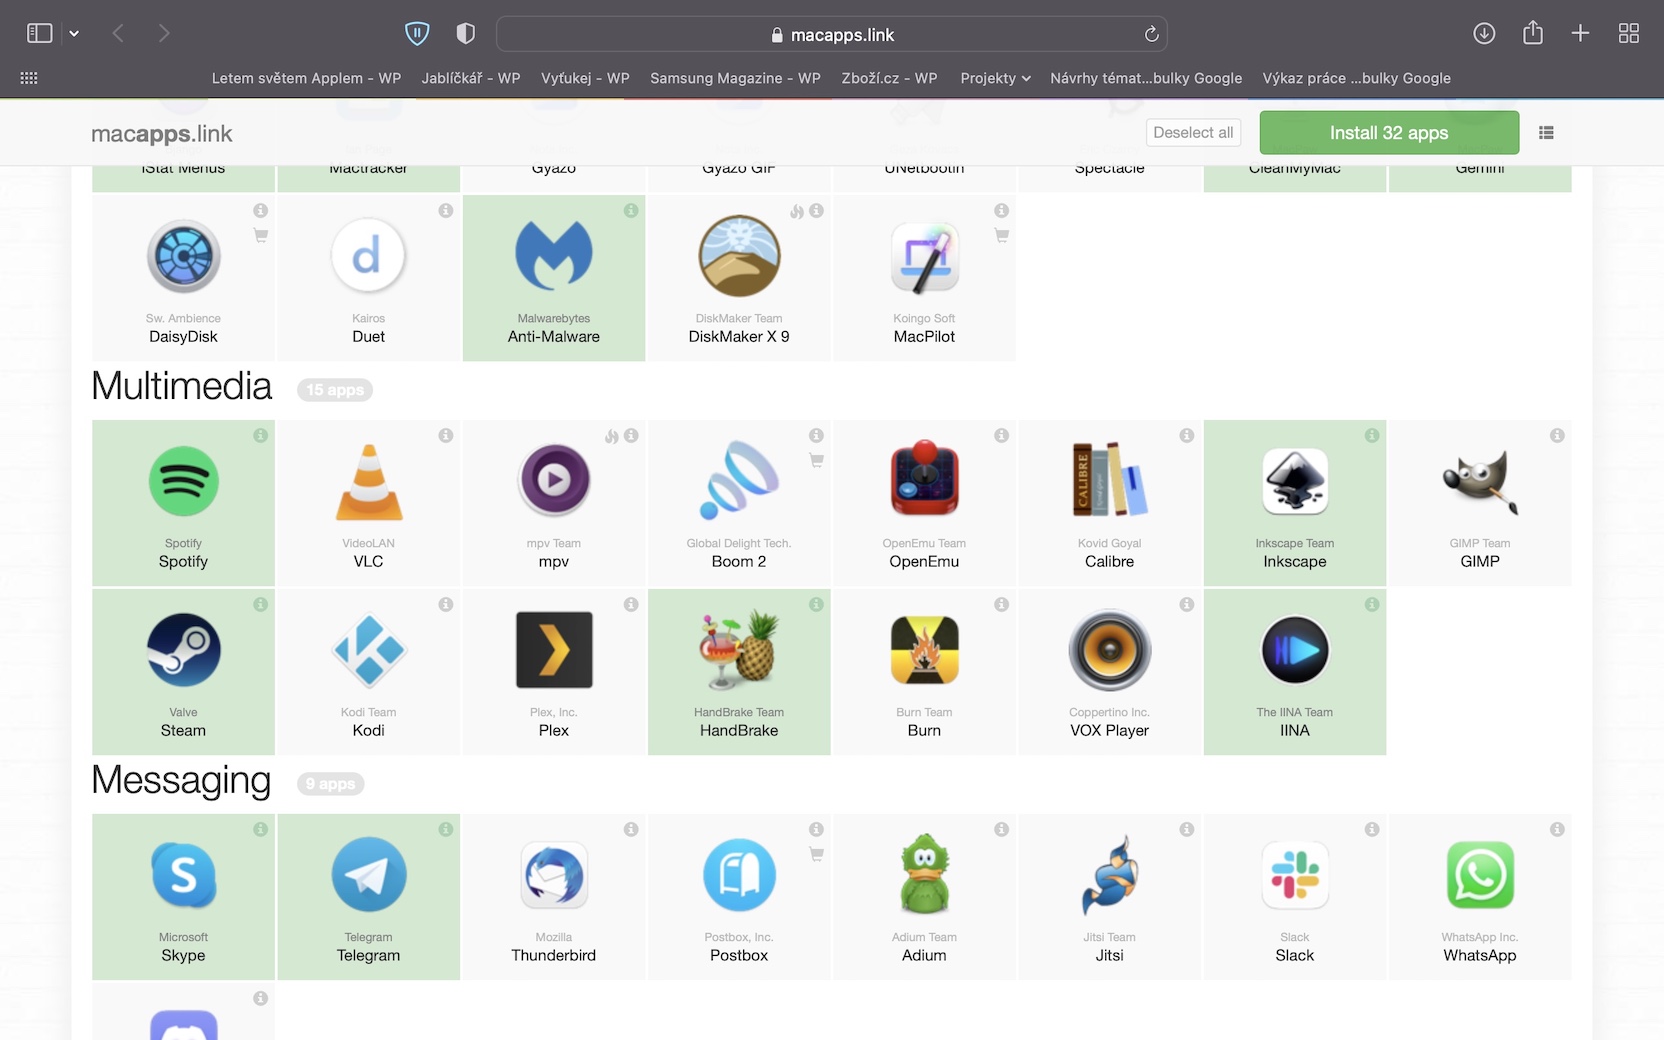
Task: Select the DaisyDisk app icon
Action: pyautogui.click(x=183, y=256)
